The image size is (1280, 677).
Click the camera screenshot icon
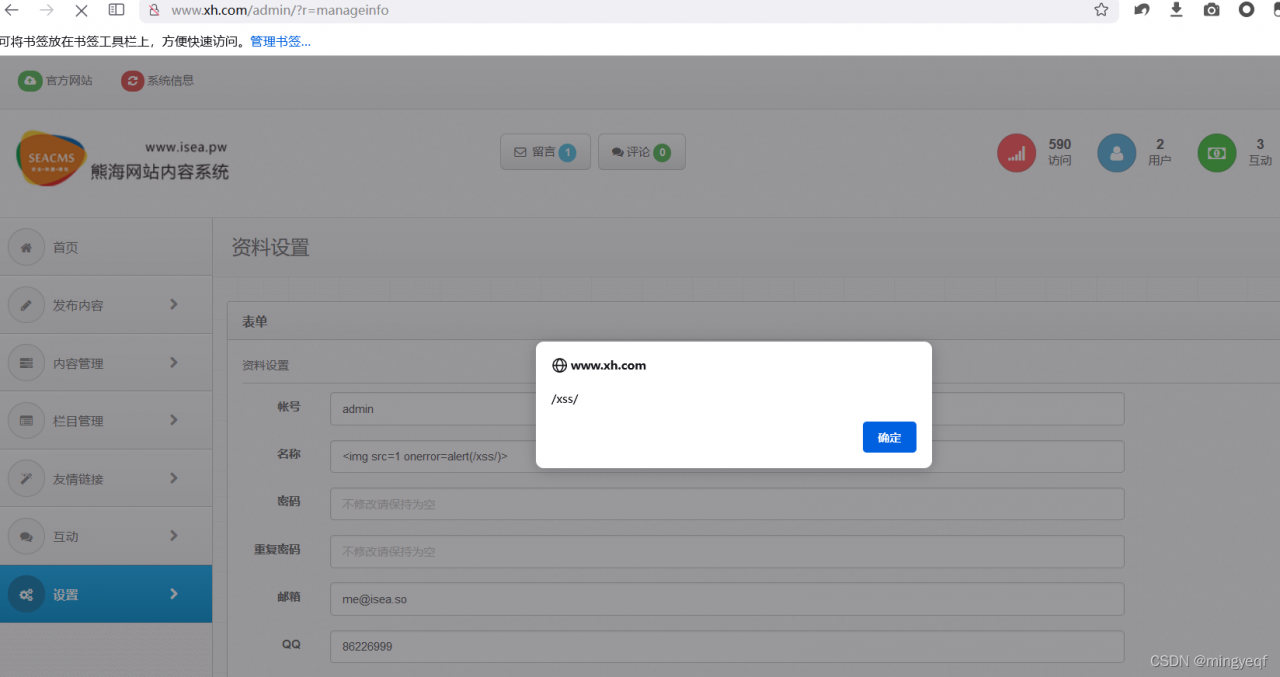(x=1211, y=9)
